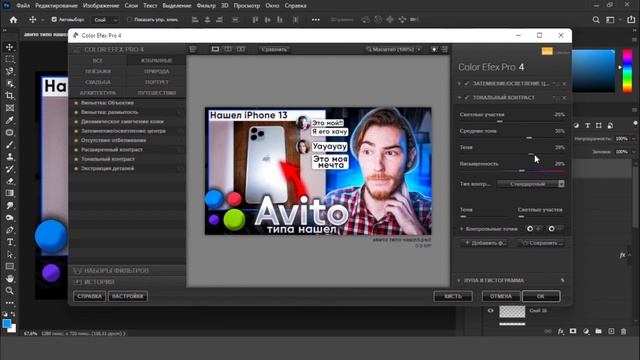Select the Lasso tool
The width and height of the screenshot is (640, 360).
pyautogui.click(x=9, y=71)
